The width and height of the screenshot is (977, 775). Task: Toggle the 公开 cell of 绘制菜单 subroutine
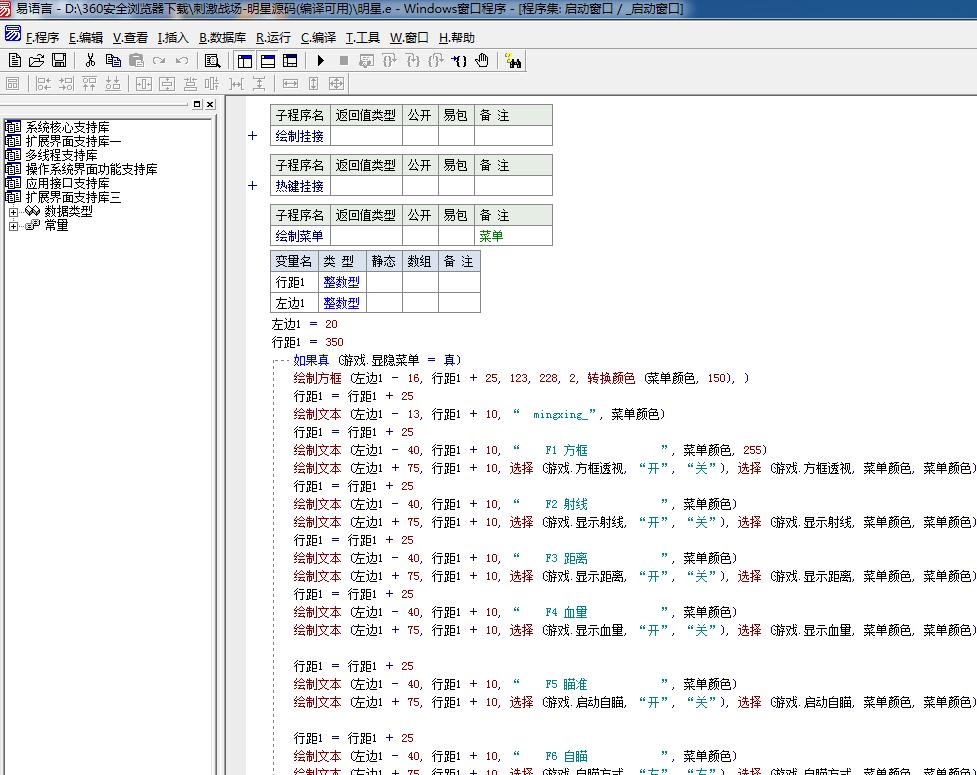(420, 236)
